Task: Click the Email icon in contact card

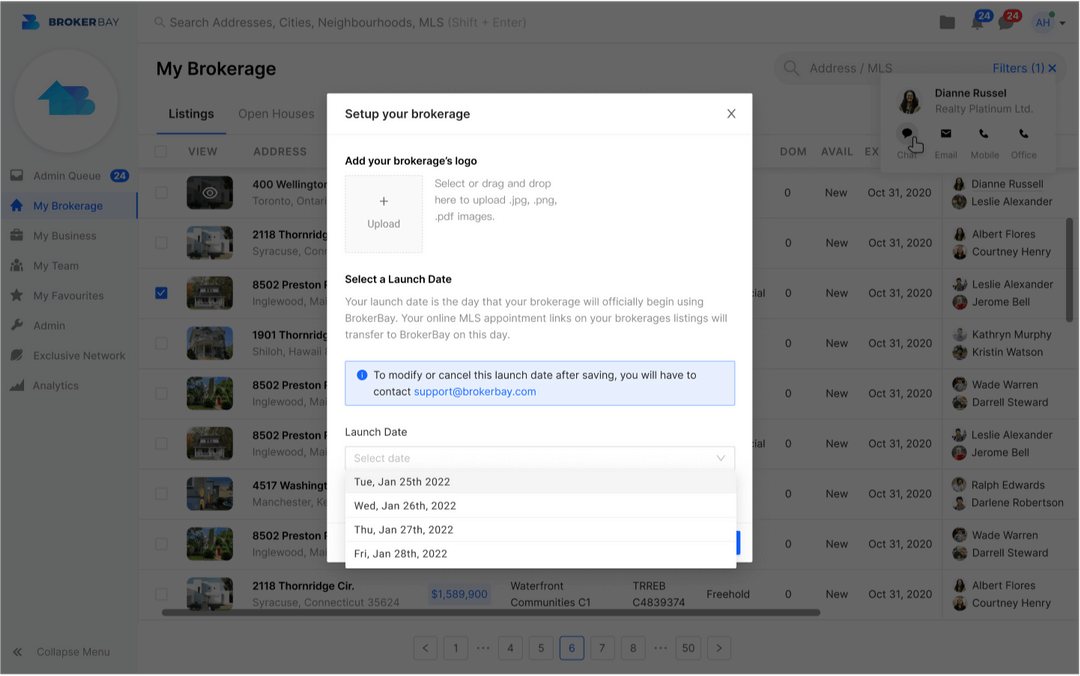Action: pos(946,134)
